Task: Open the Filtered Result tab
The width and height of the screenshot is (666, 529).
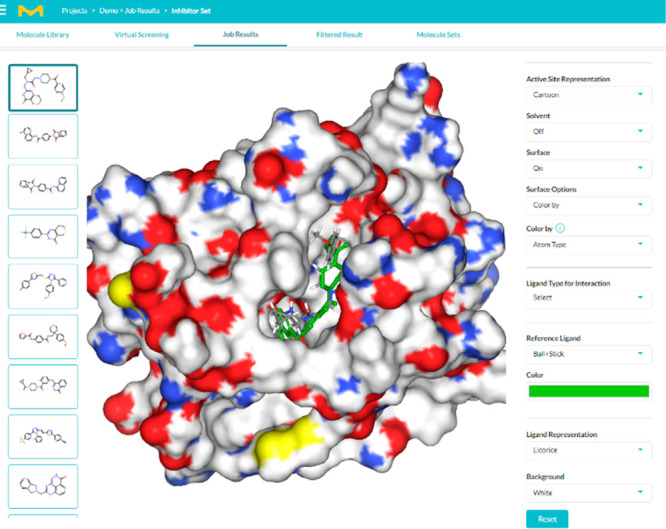Action: (x=337, y=35)
